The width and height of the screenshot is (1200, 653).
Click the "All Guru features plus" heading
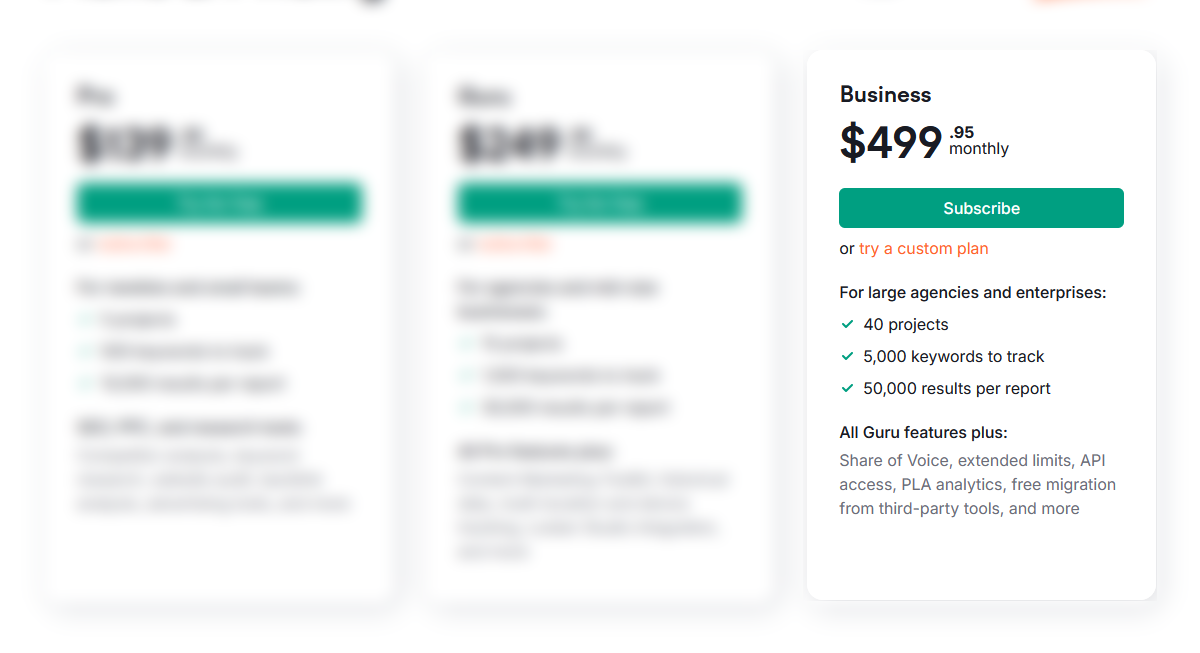tap(923, 432)
